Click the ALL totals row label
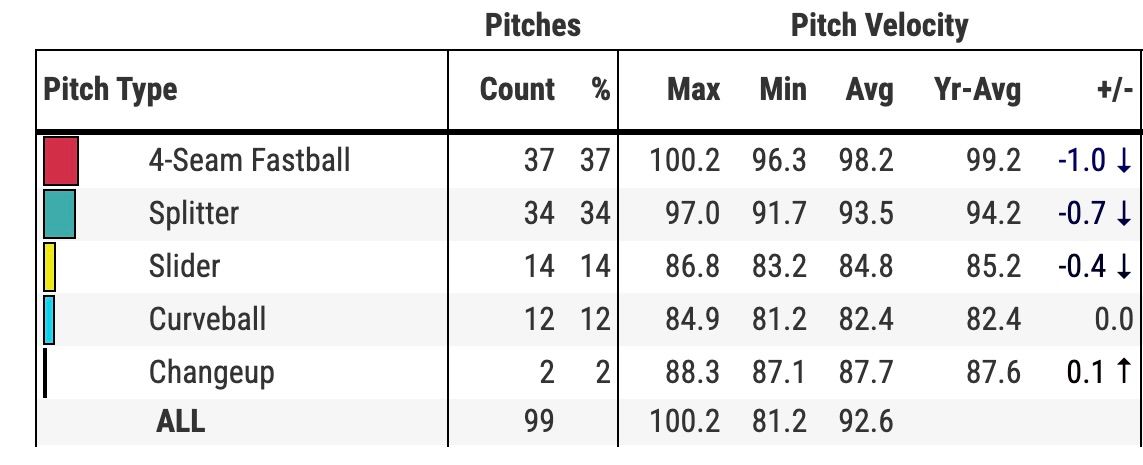This screenshot has height=465, width=1143. click(181, 421)
